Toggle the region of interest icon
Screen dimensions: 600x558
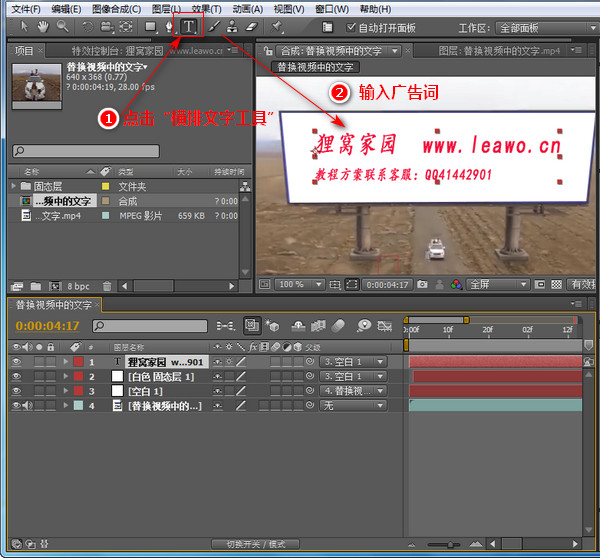(540, 284)
